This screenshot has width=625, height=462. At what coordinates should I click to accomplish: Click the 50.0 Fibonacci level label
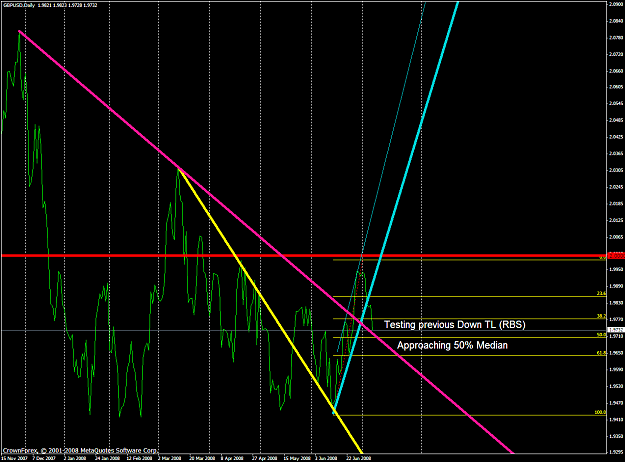[601, 334]
